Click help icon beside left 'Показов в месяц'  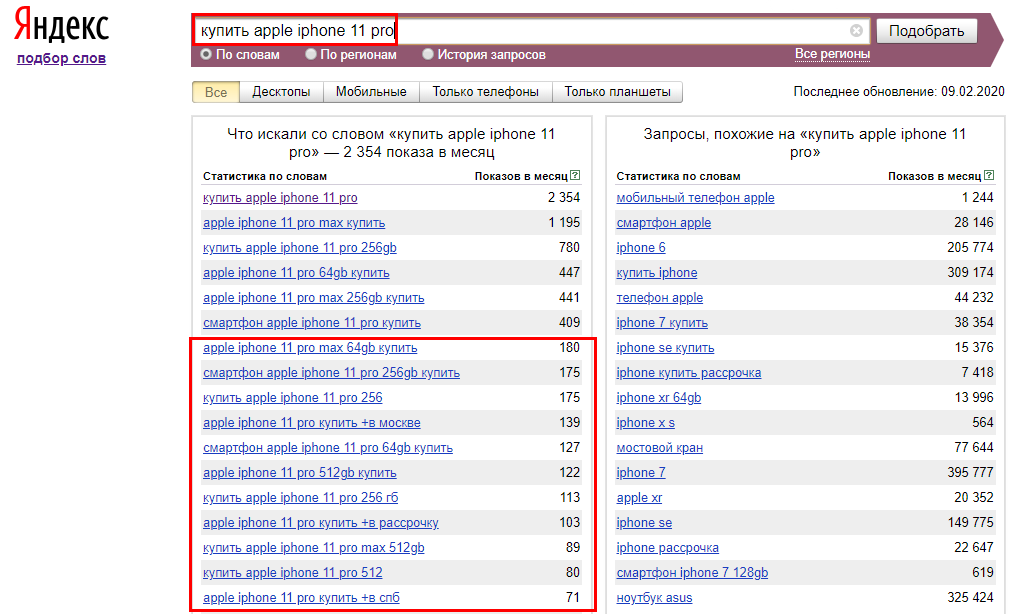pos(575,176)
